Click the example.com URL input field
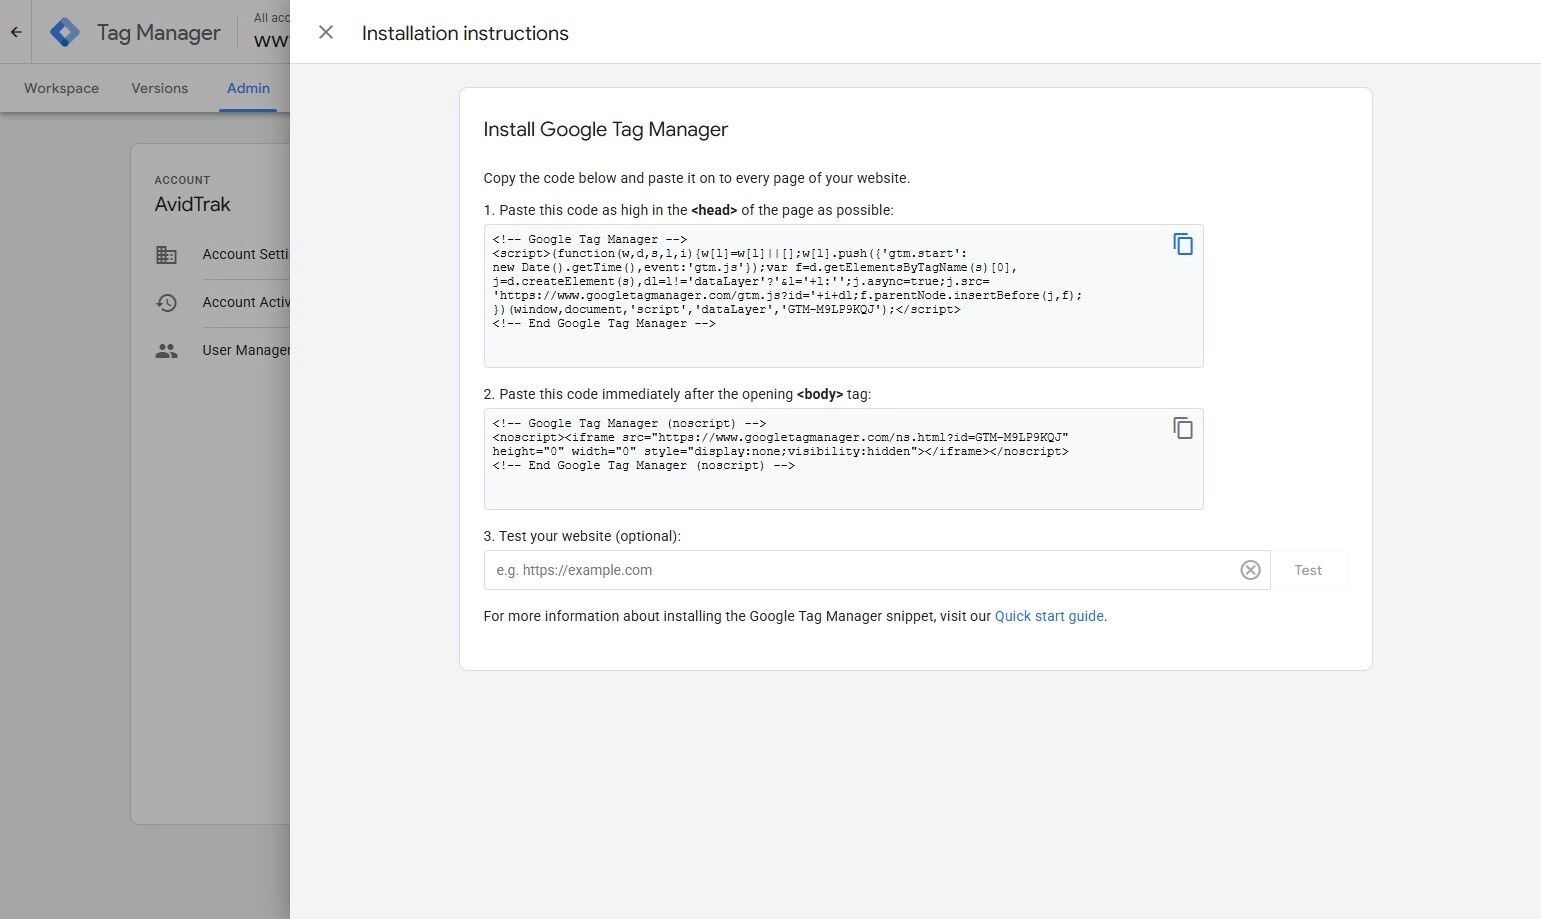Viewport: 1541px width, 919px height. (800, 570)
